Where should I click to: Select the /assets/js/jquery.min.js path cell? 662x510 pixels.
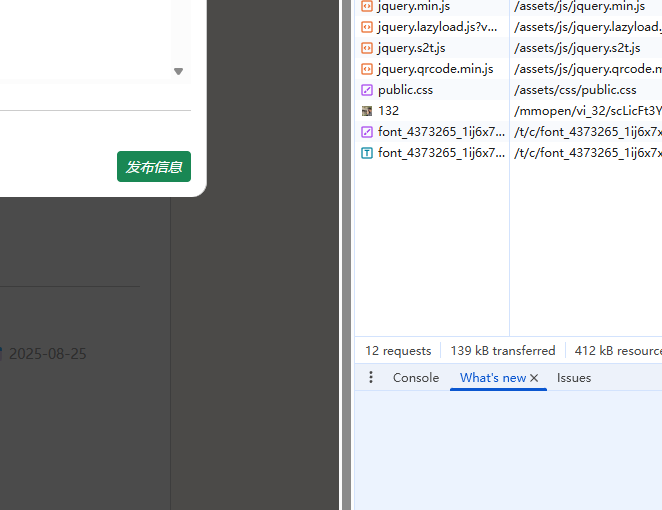(x=579, y=7)
